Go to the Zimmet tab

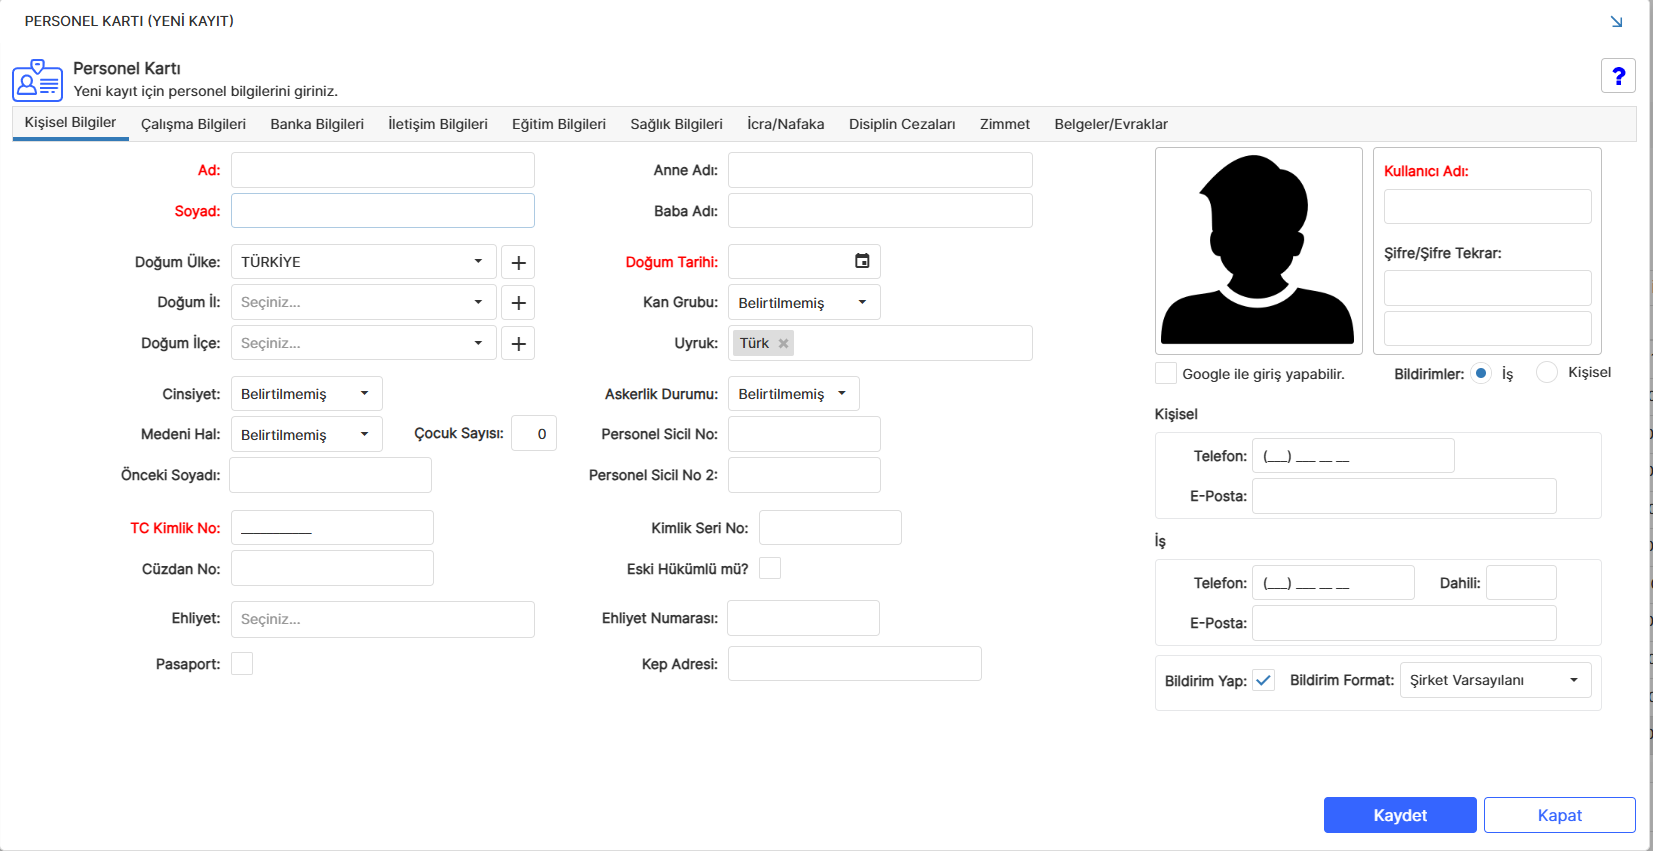(1005, 124)
